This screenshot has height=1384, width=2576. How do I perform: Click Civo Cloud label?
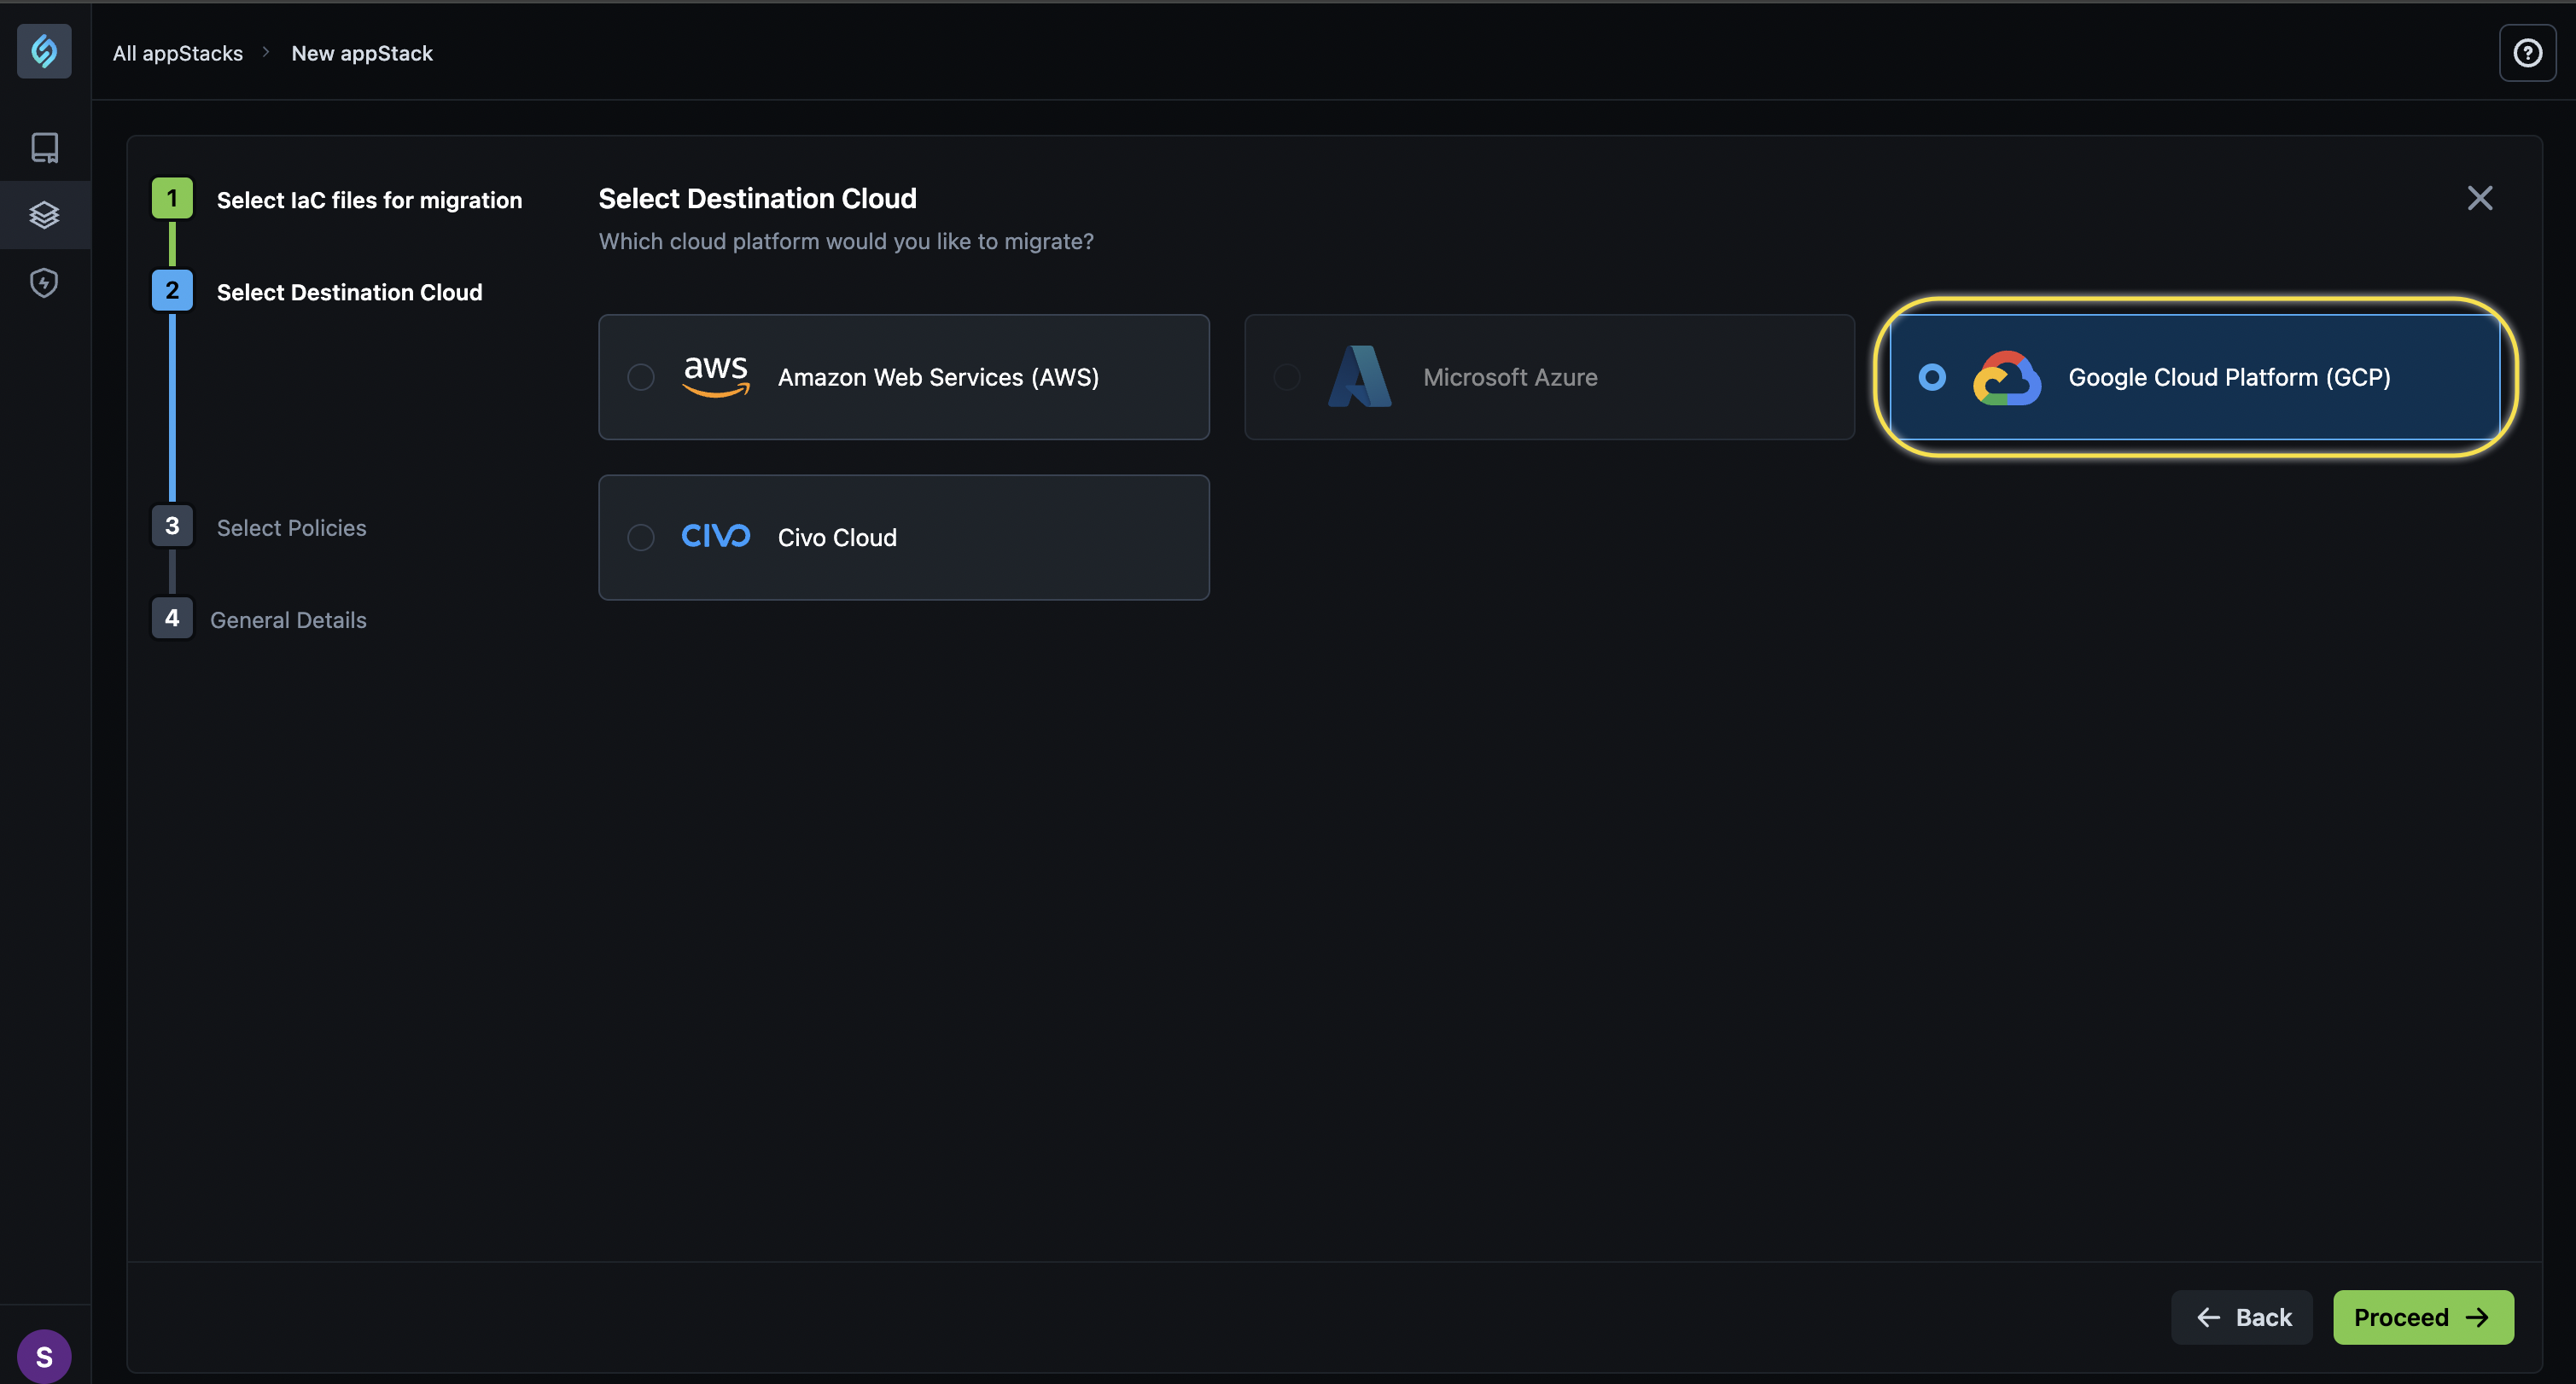[x=837, y=537]
